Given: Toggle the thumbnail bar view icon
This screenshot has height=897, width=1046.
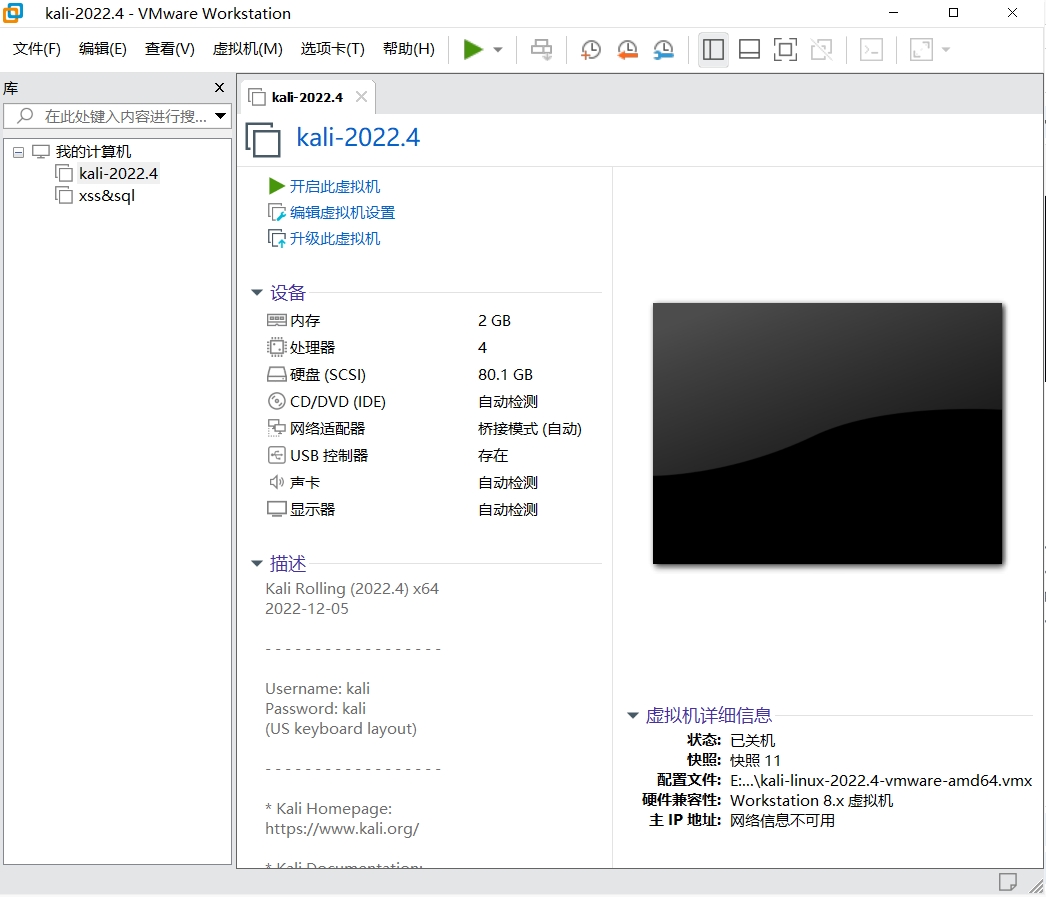Looking at the screenshot, I should point(749,49).
